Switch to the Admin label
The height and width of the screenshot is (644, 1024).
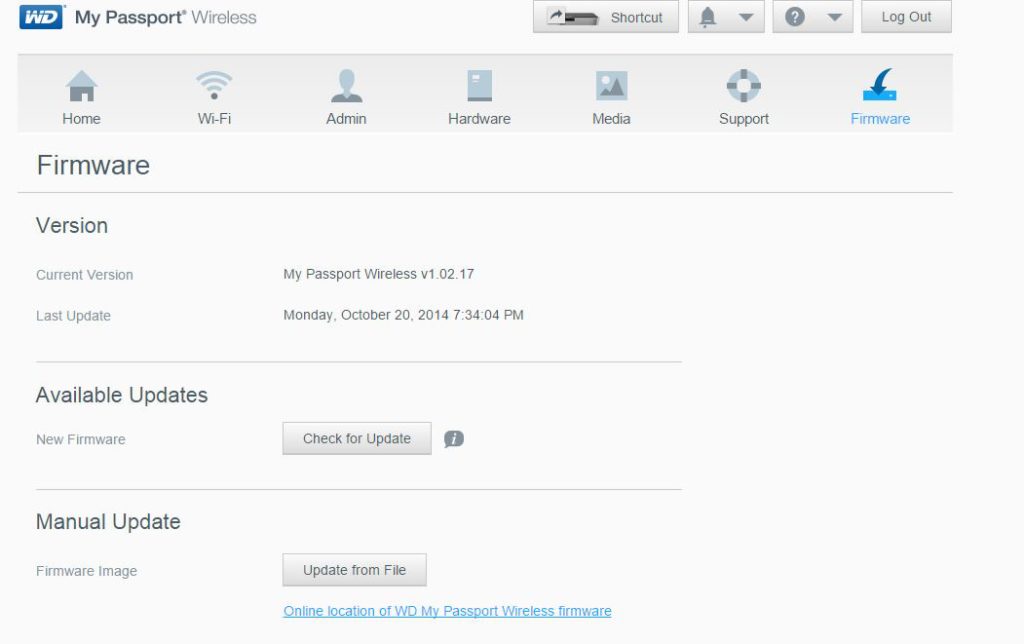coord(346,119)
